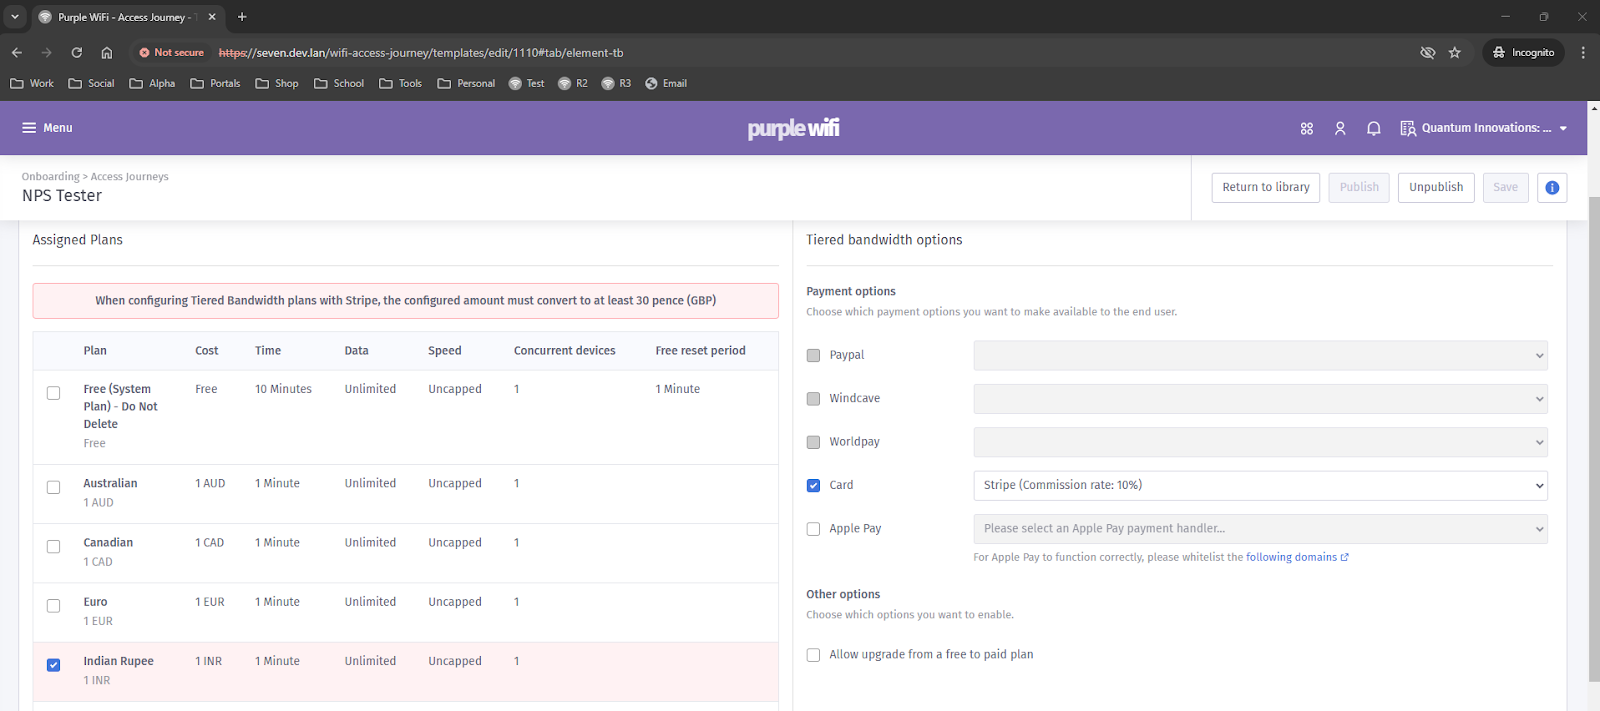The image size is (1600, 711).
Task: Click the Publish button
Action: point(1359,187)
